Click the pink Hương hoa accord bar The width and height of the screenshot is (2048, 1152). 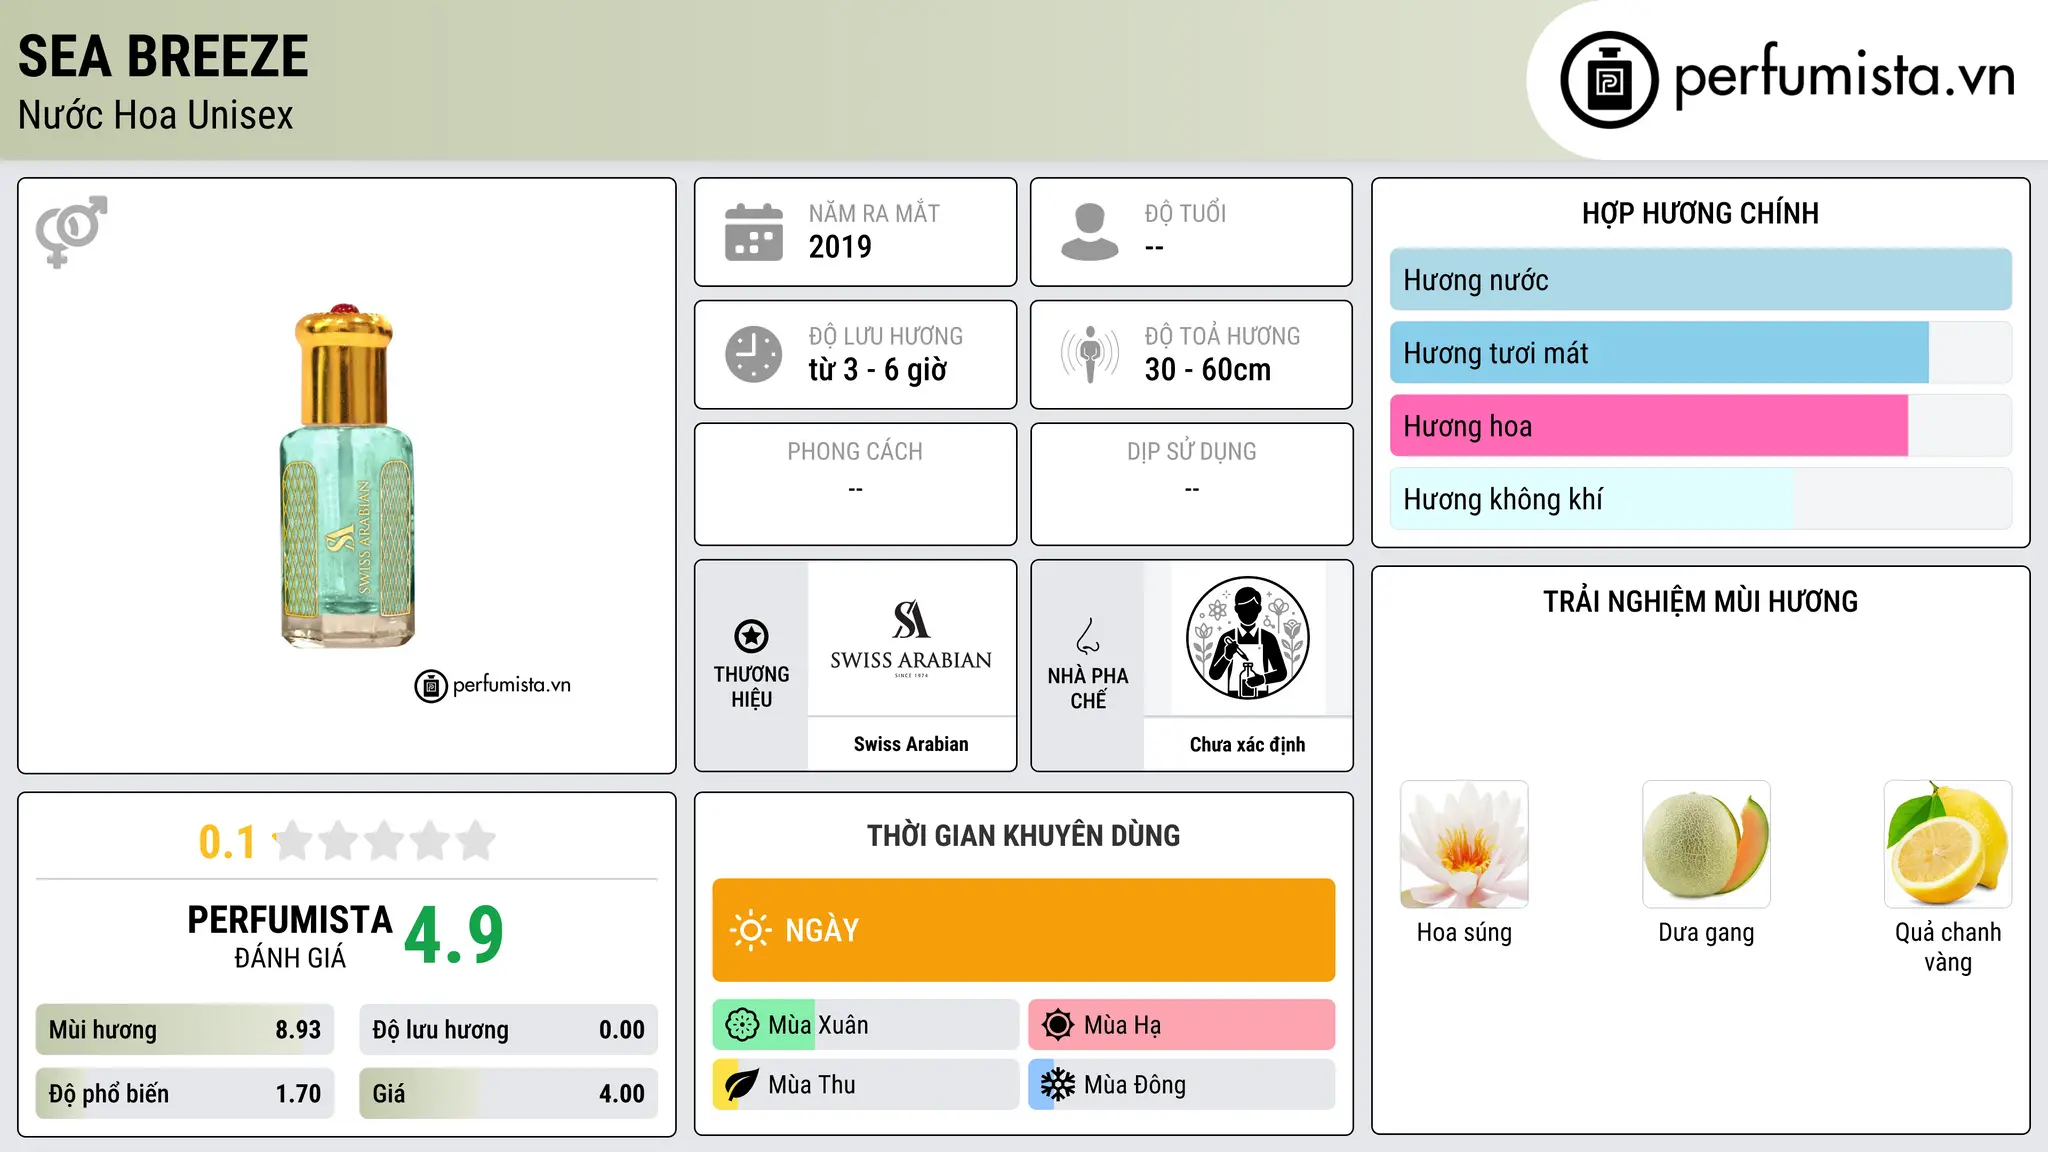click(1701, 426)
